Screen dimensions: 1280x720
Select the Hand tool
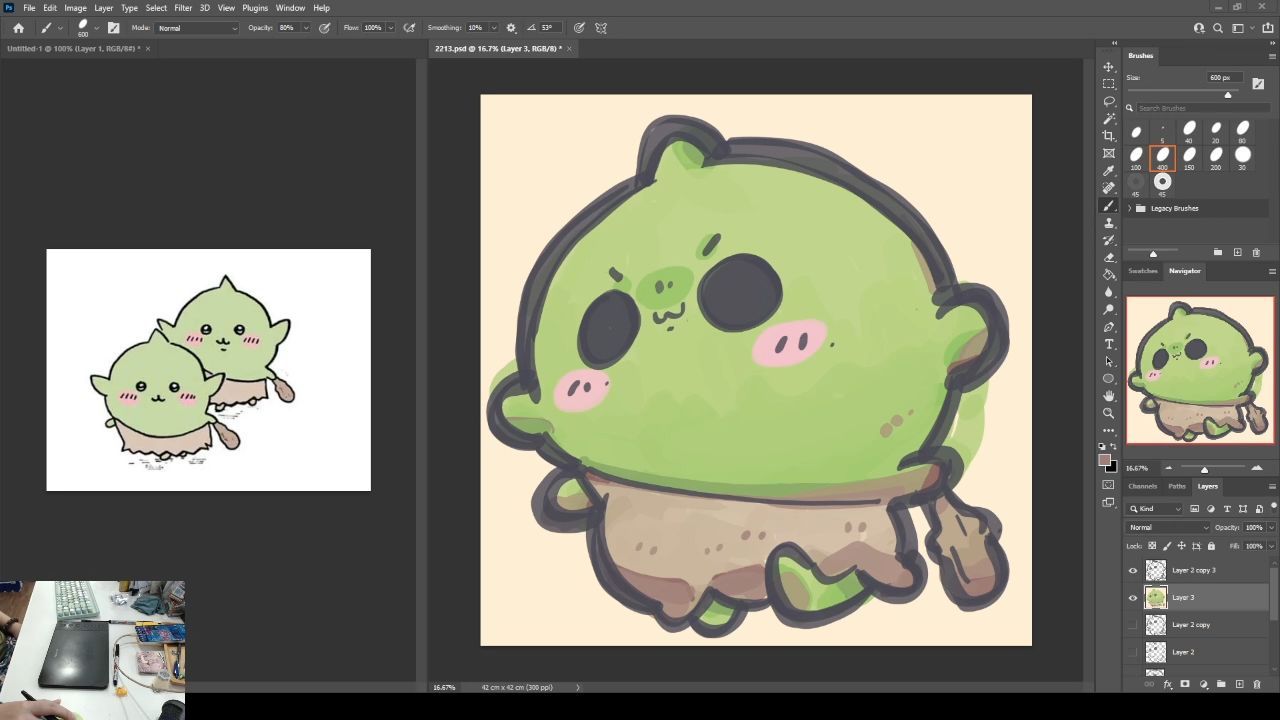pos(1108,396)
